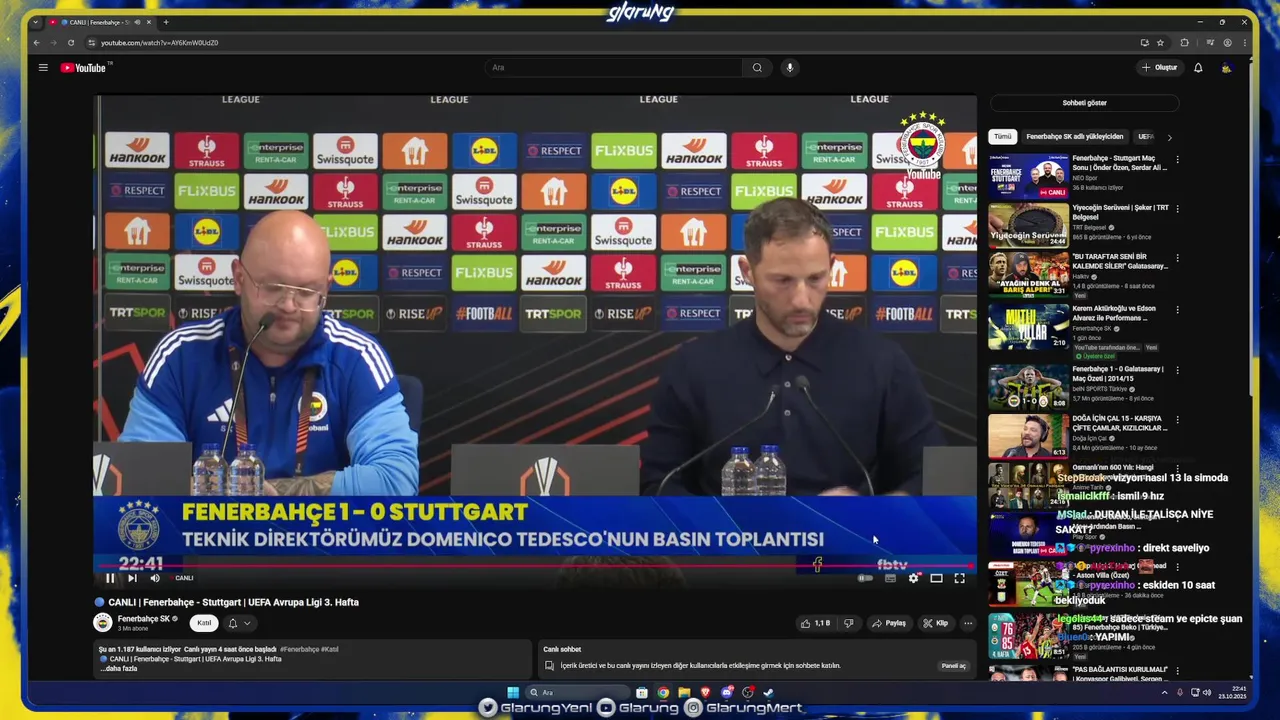Open the Kerem Aktürkoğlu ve Edson Alvarez video

tap(1028, 325)
